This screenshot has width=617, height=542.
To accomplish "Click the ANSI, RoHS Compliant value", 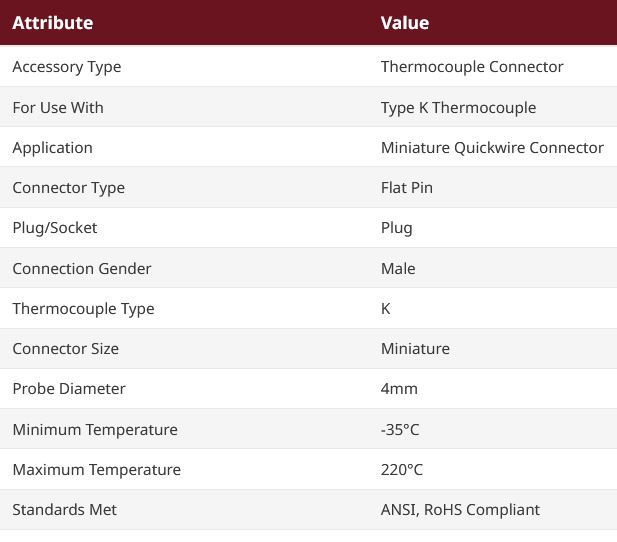I will (460, 510).
